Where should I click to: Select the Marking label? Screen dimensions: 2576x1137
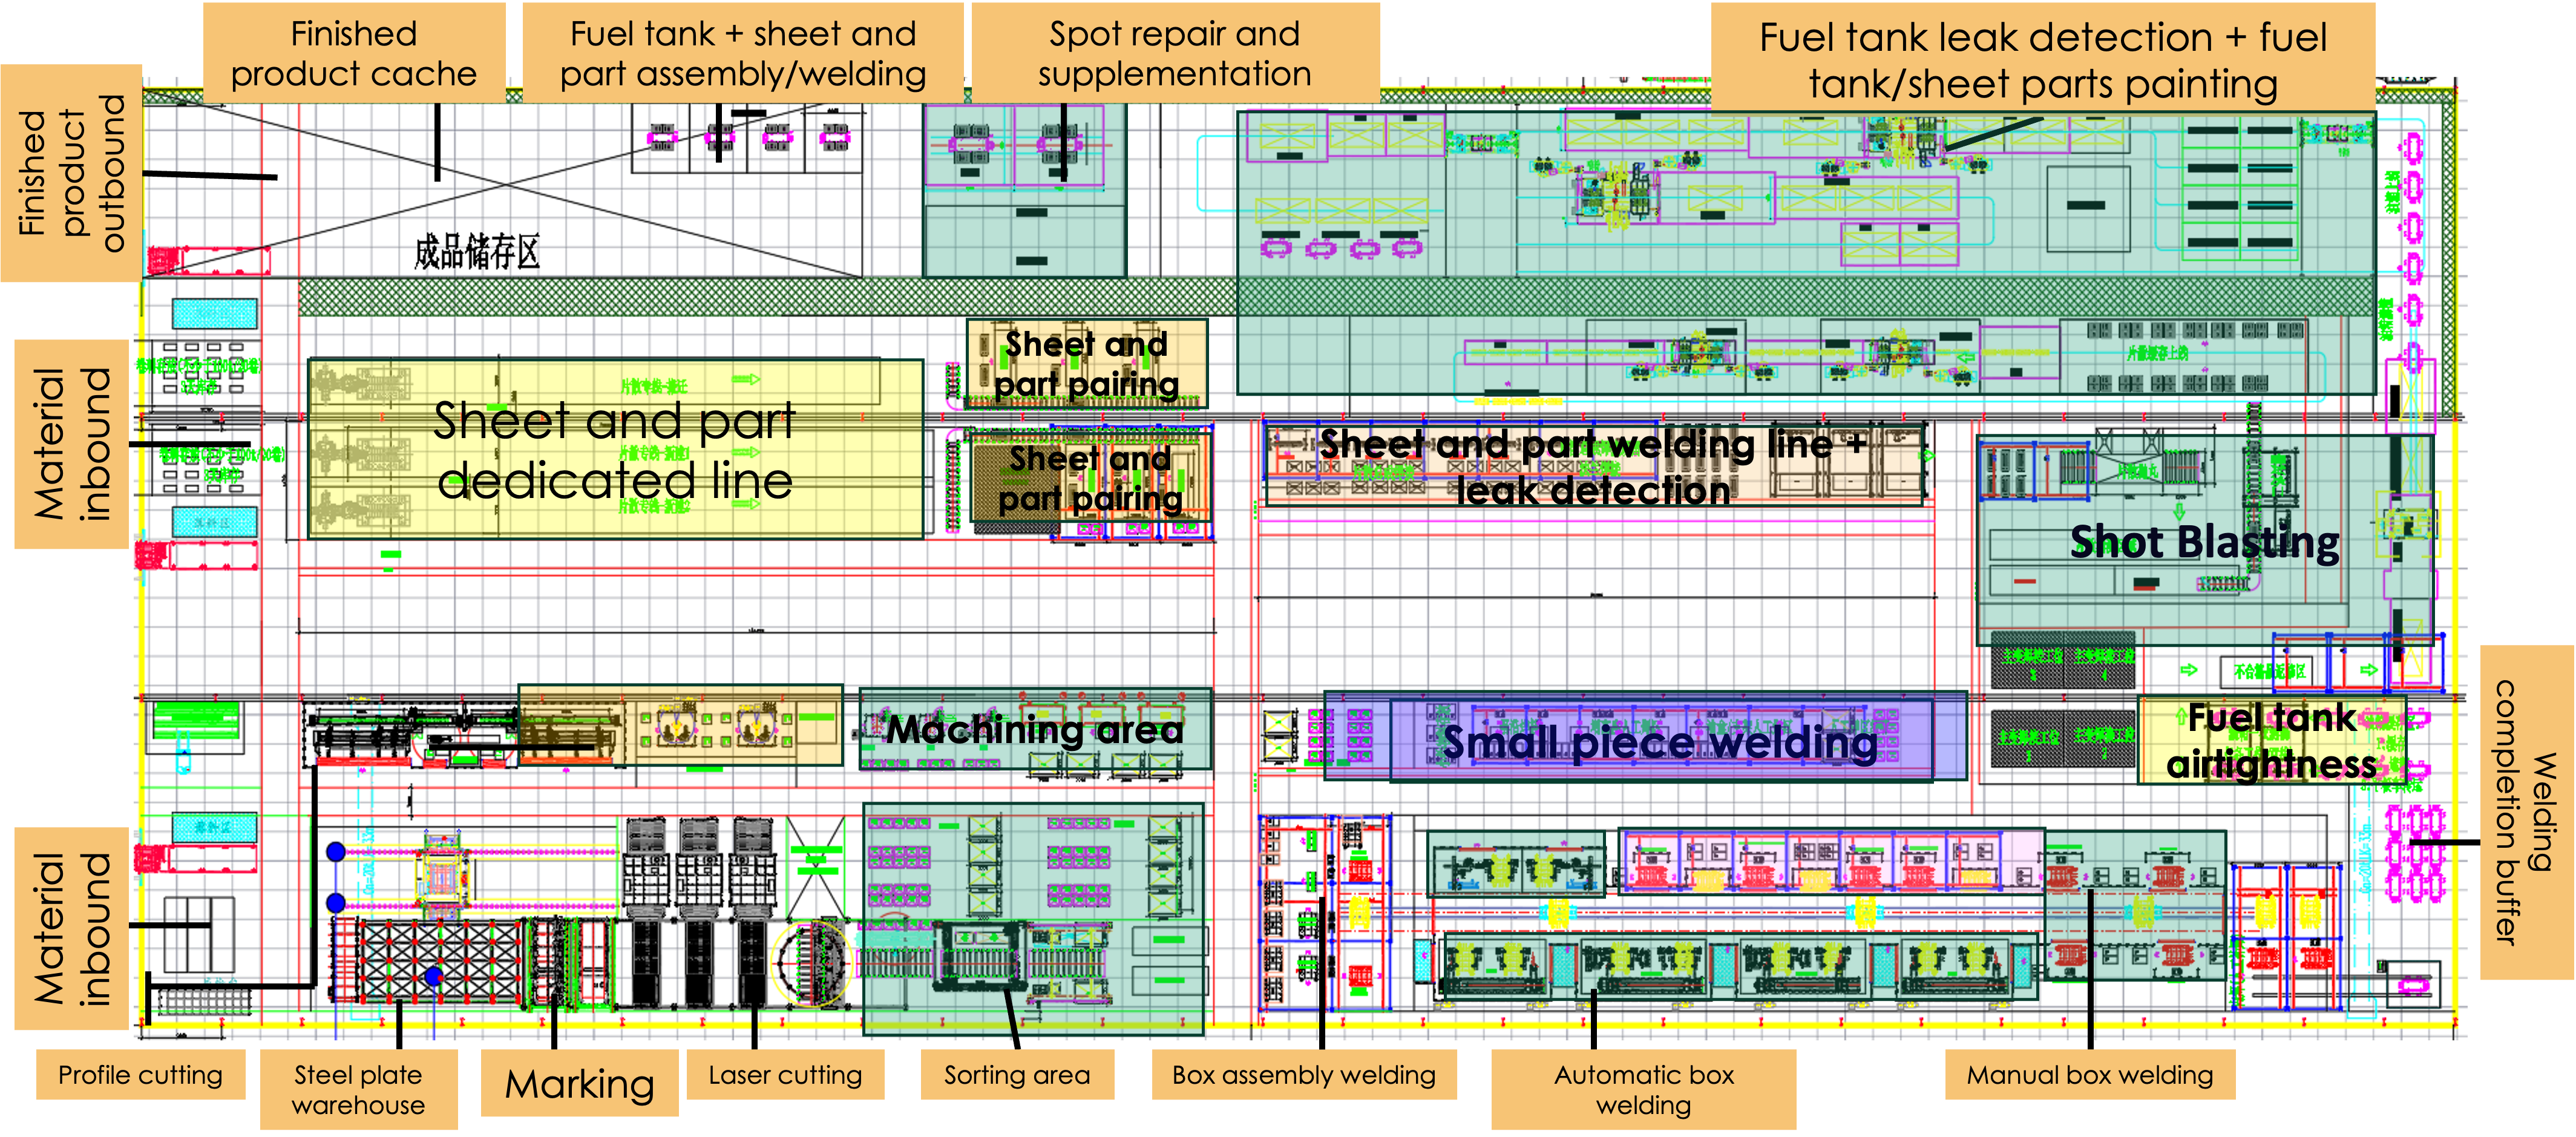pyautogui.click(x=579, y=1083)
